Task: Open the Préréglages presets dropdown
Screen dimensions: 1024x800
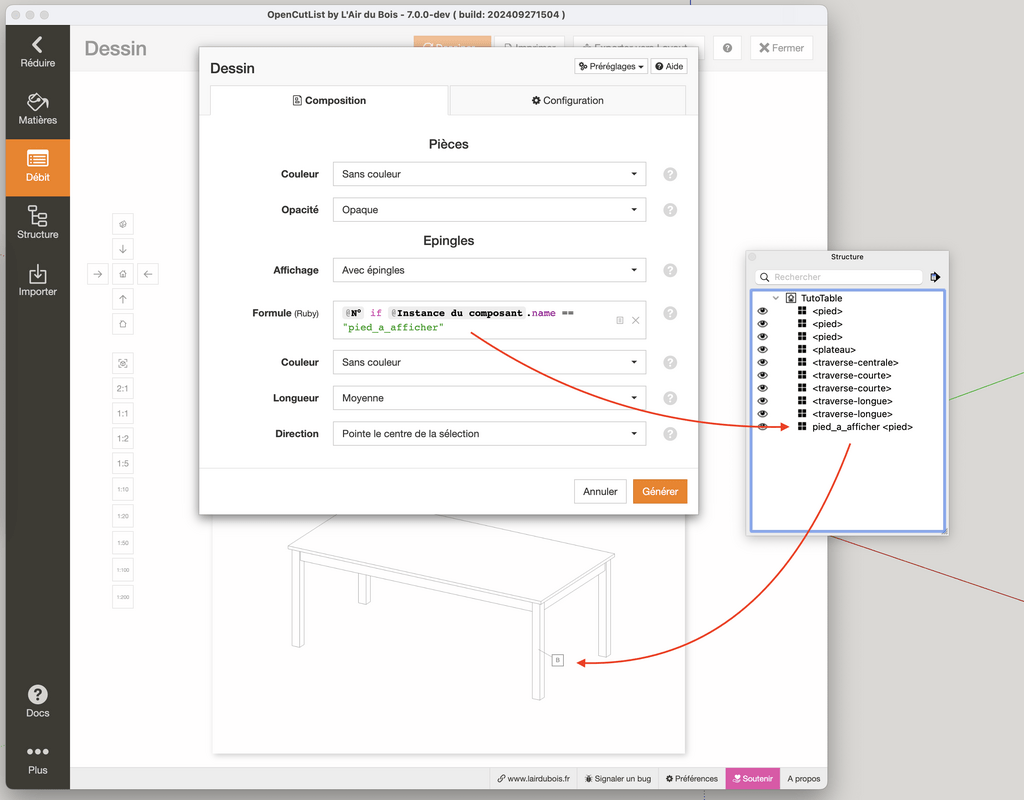Action: pos(611,66)
